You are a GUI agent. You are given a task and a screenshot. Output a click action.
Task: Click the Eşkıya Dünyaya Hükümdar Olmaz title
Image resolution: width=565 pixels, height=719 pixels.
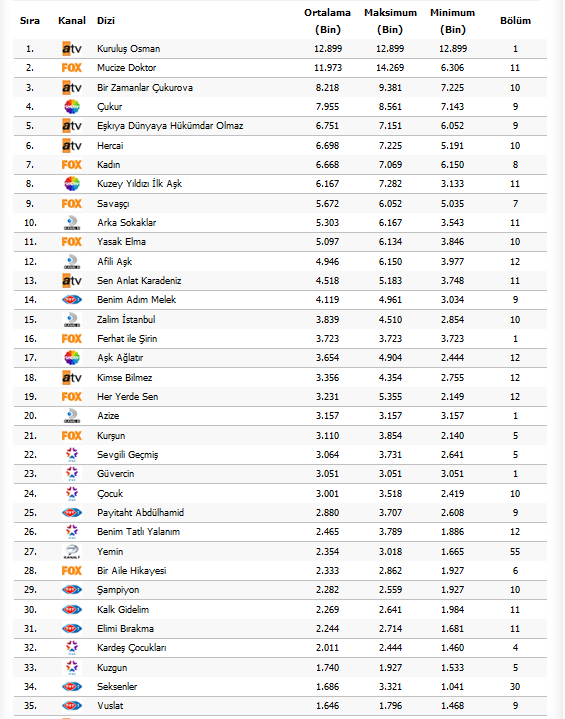[170, 126]
